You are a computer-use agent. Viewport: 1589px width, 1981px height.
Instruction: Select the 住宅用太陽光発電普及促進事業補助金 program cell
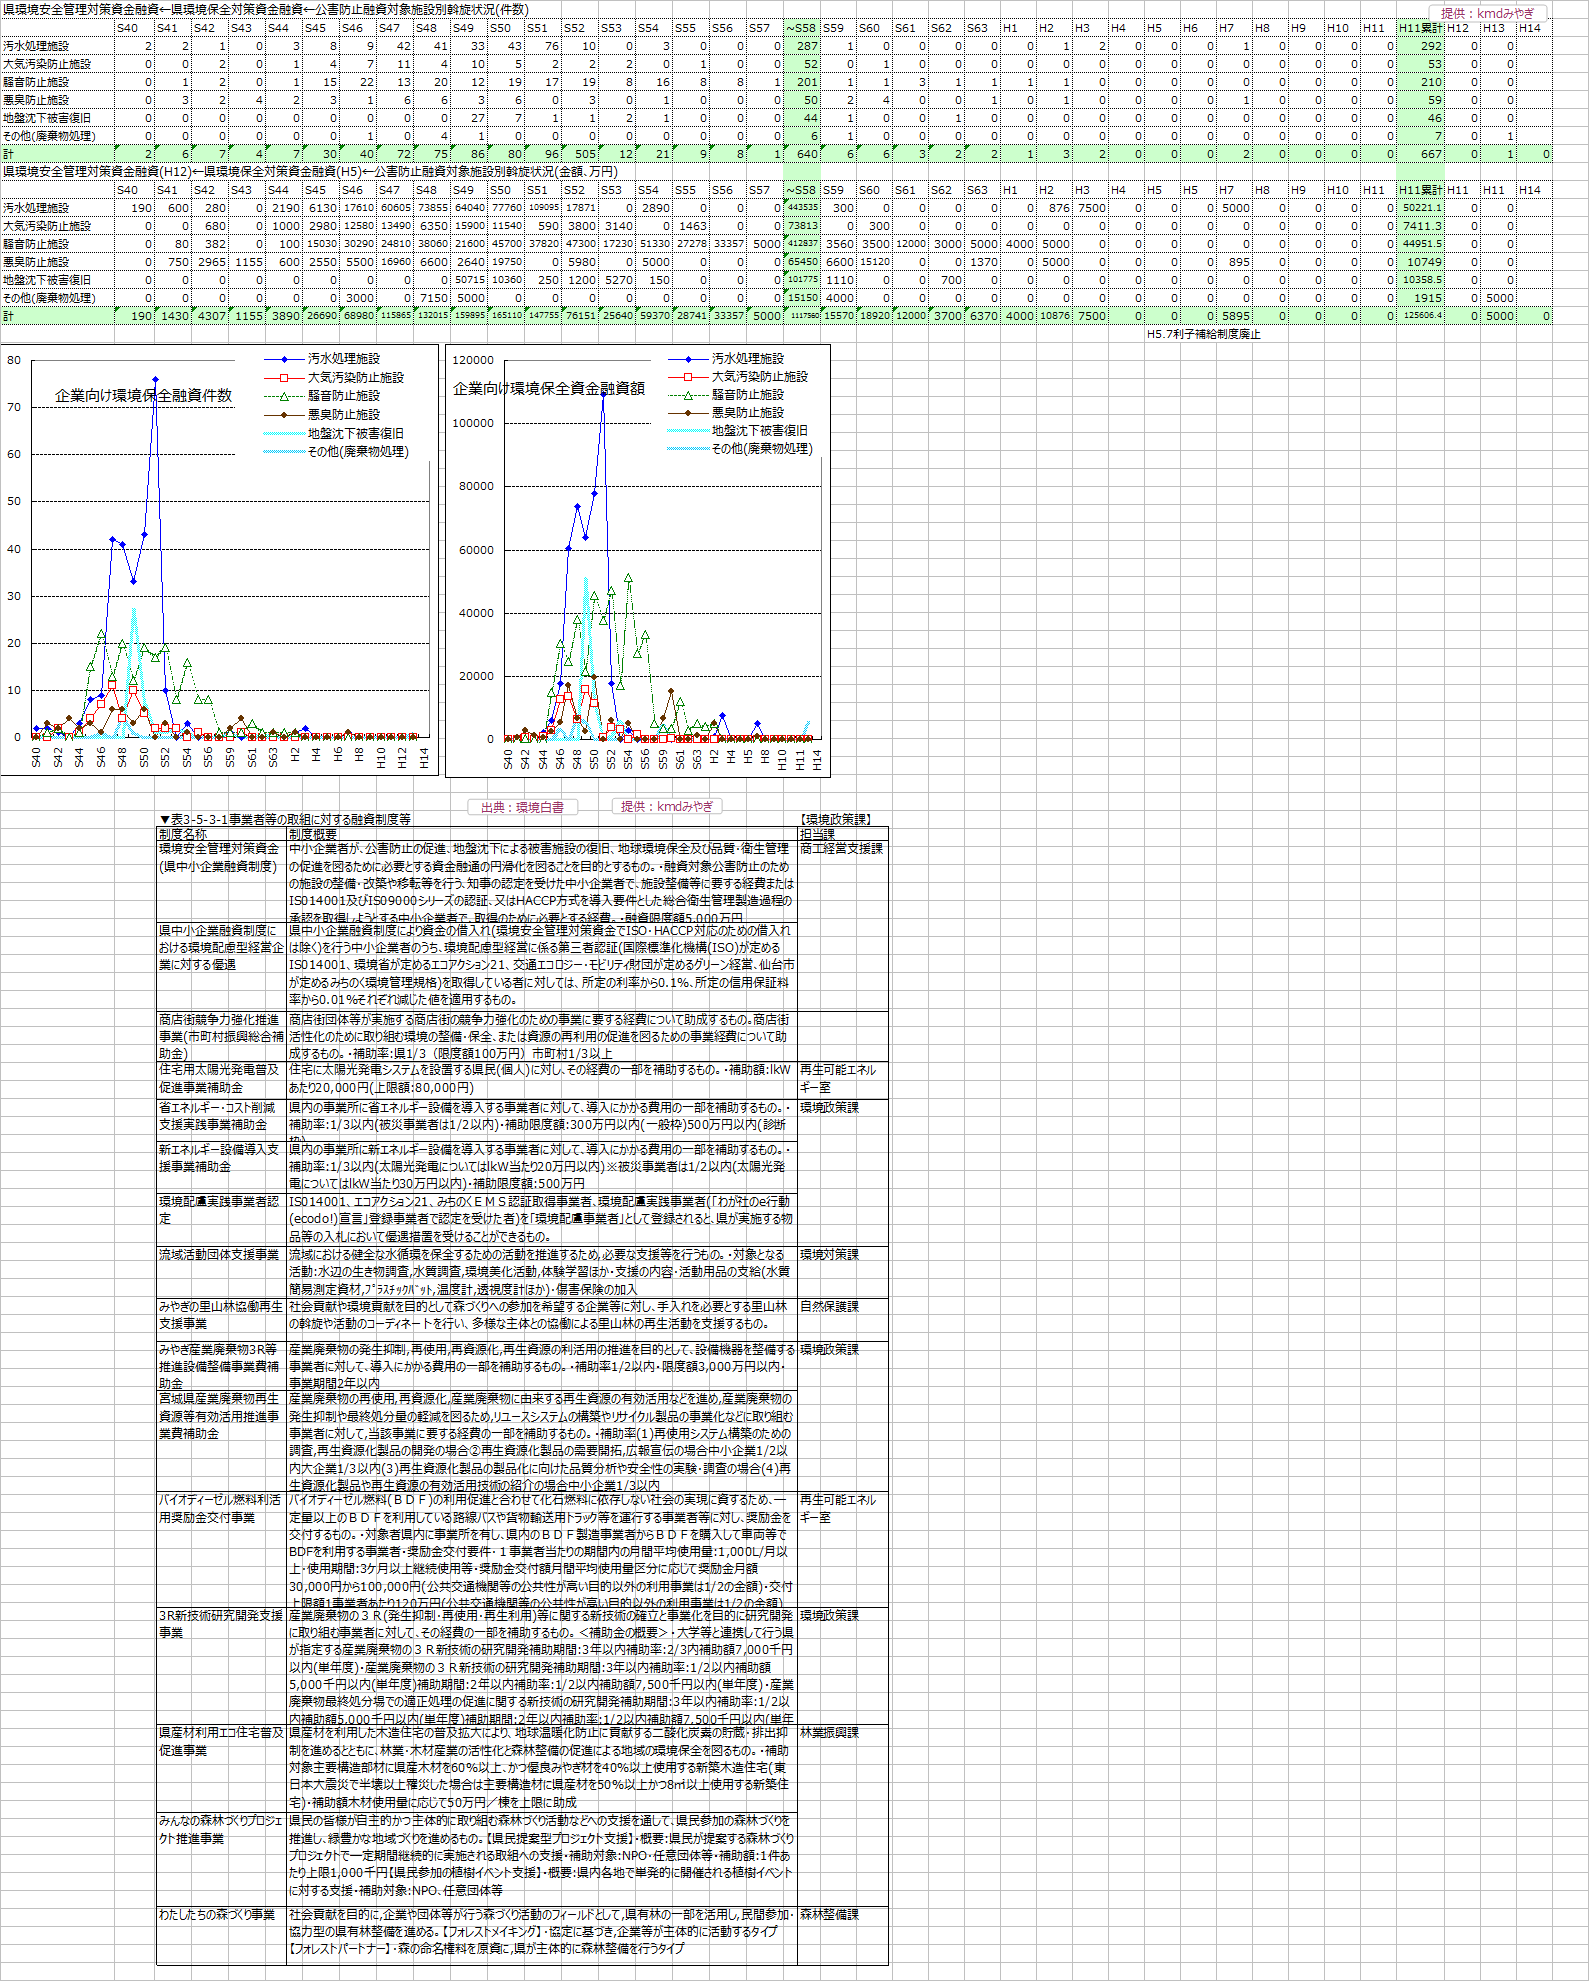tap(222, 1079)
